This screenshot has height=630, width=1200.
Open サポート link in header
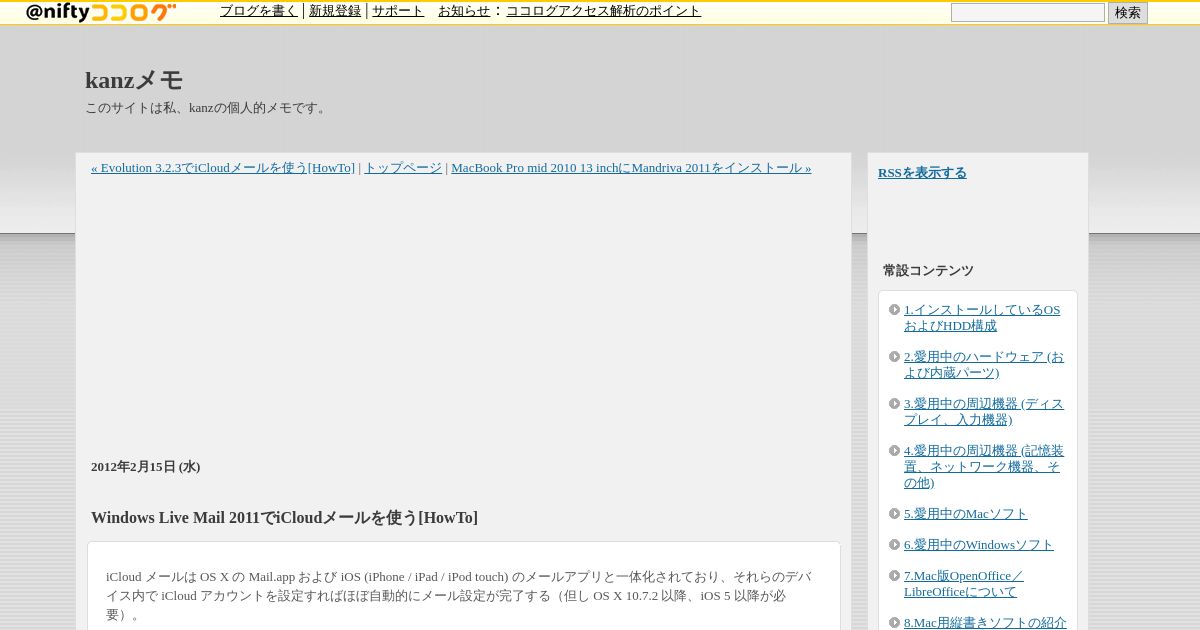tap(398, 11)
